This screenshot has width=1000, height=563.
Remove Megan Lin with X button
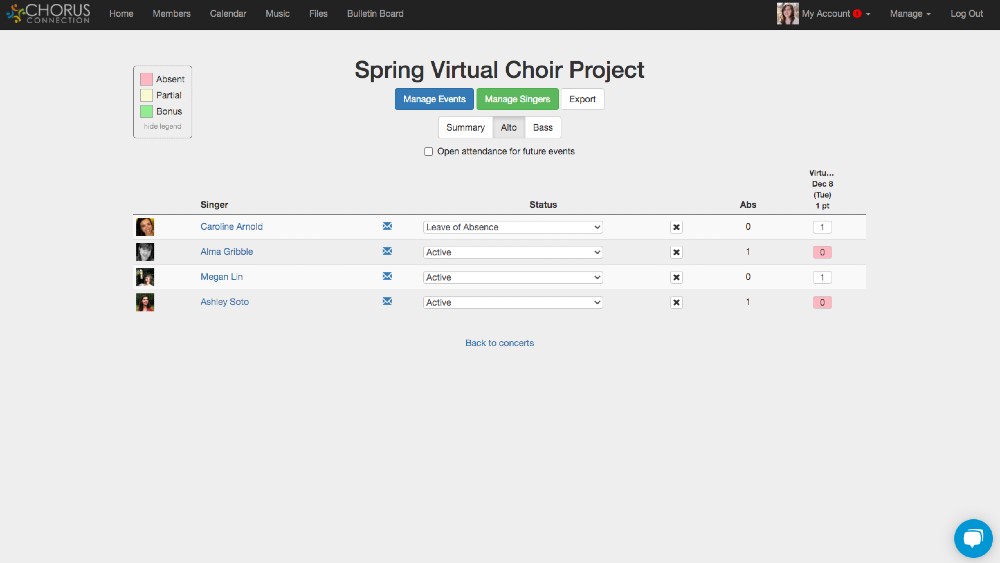(676, 277)
